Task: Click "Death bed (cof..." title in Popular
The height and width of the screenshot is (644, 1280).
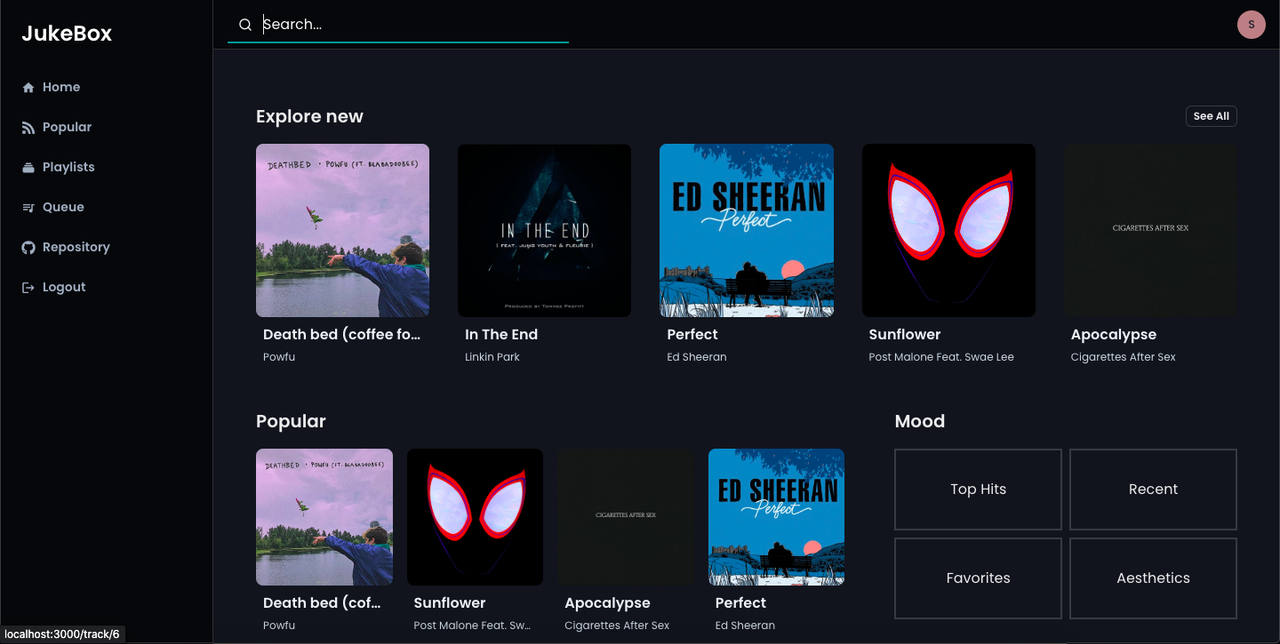Action: tap(322, 603)
